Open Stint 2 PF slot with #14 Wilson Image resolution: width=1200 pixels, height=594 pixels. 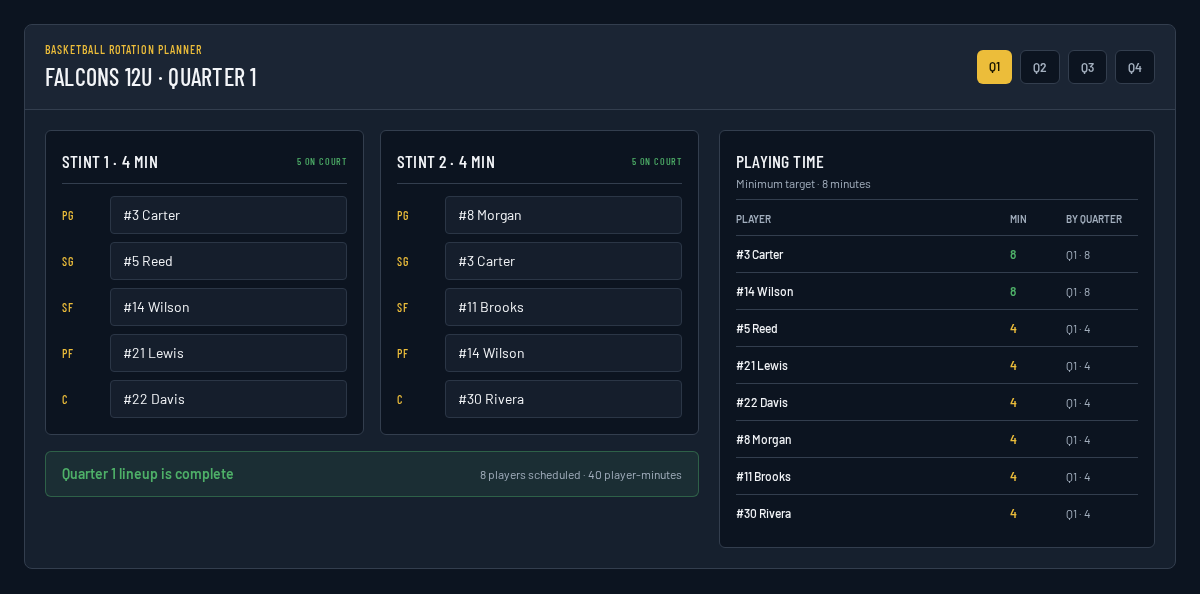click(563, 353)
